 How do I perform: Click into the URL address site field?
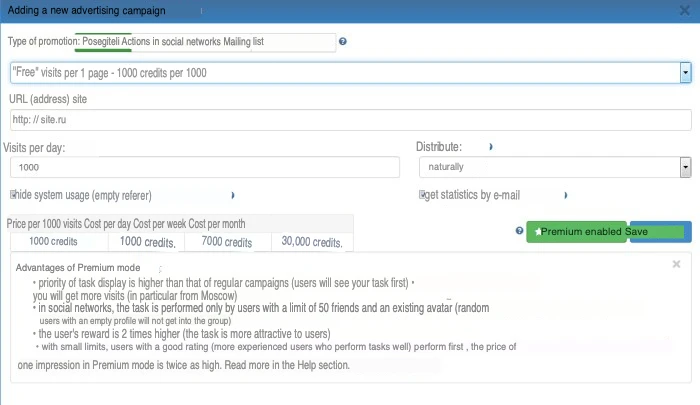coord(349,120)
